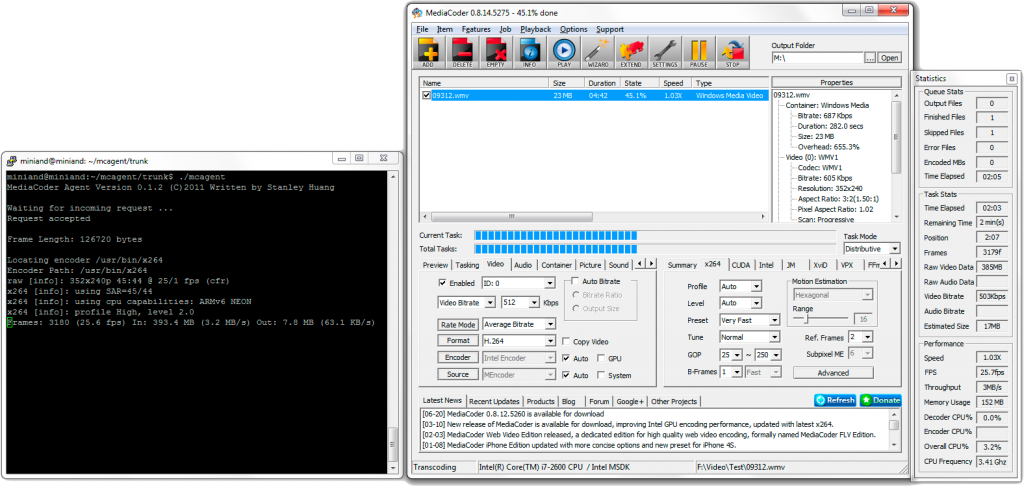1024x486 pixels.
Task: Toggle the video Enabled checkbox
Action: pos(443,283)
